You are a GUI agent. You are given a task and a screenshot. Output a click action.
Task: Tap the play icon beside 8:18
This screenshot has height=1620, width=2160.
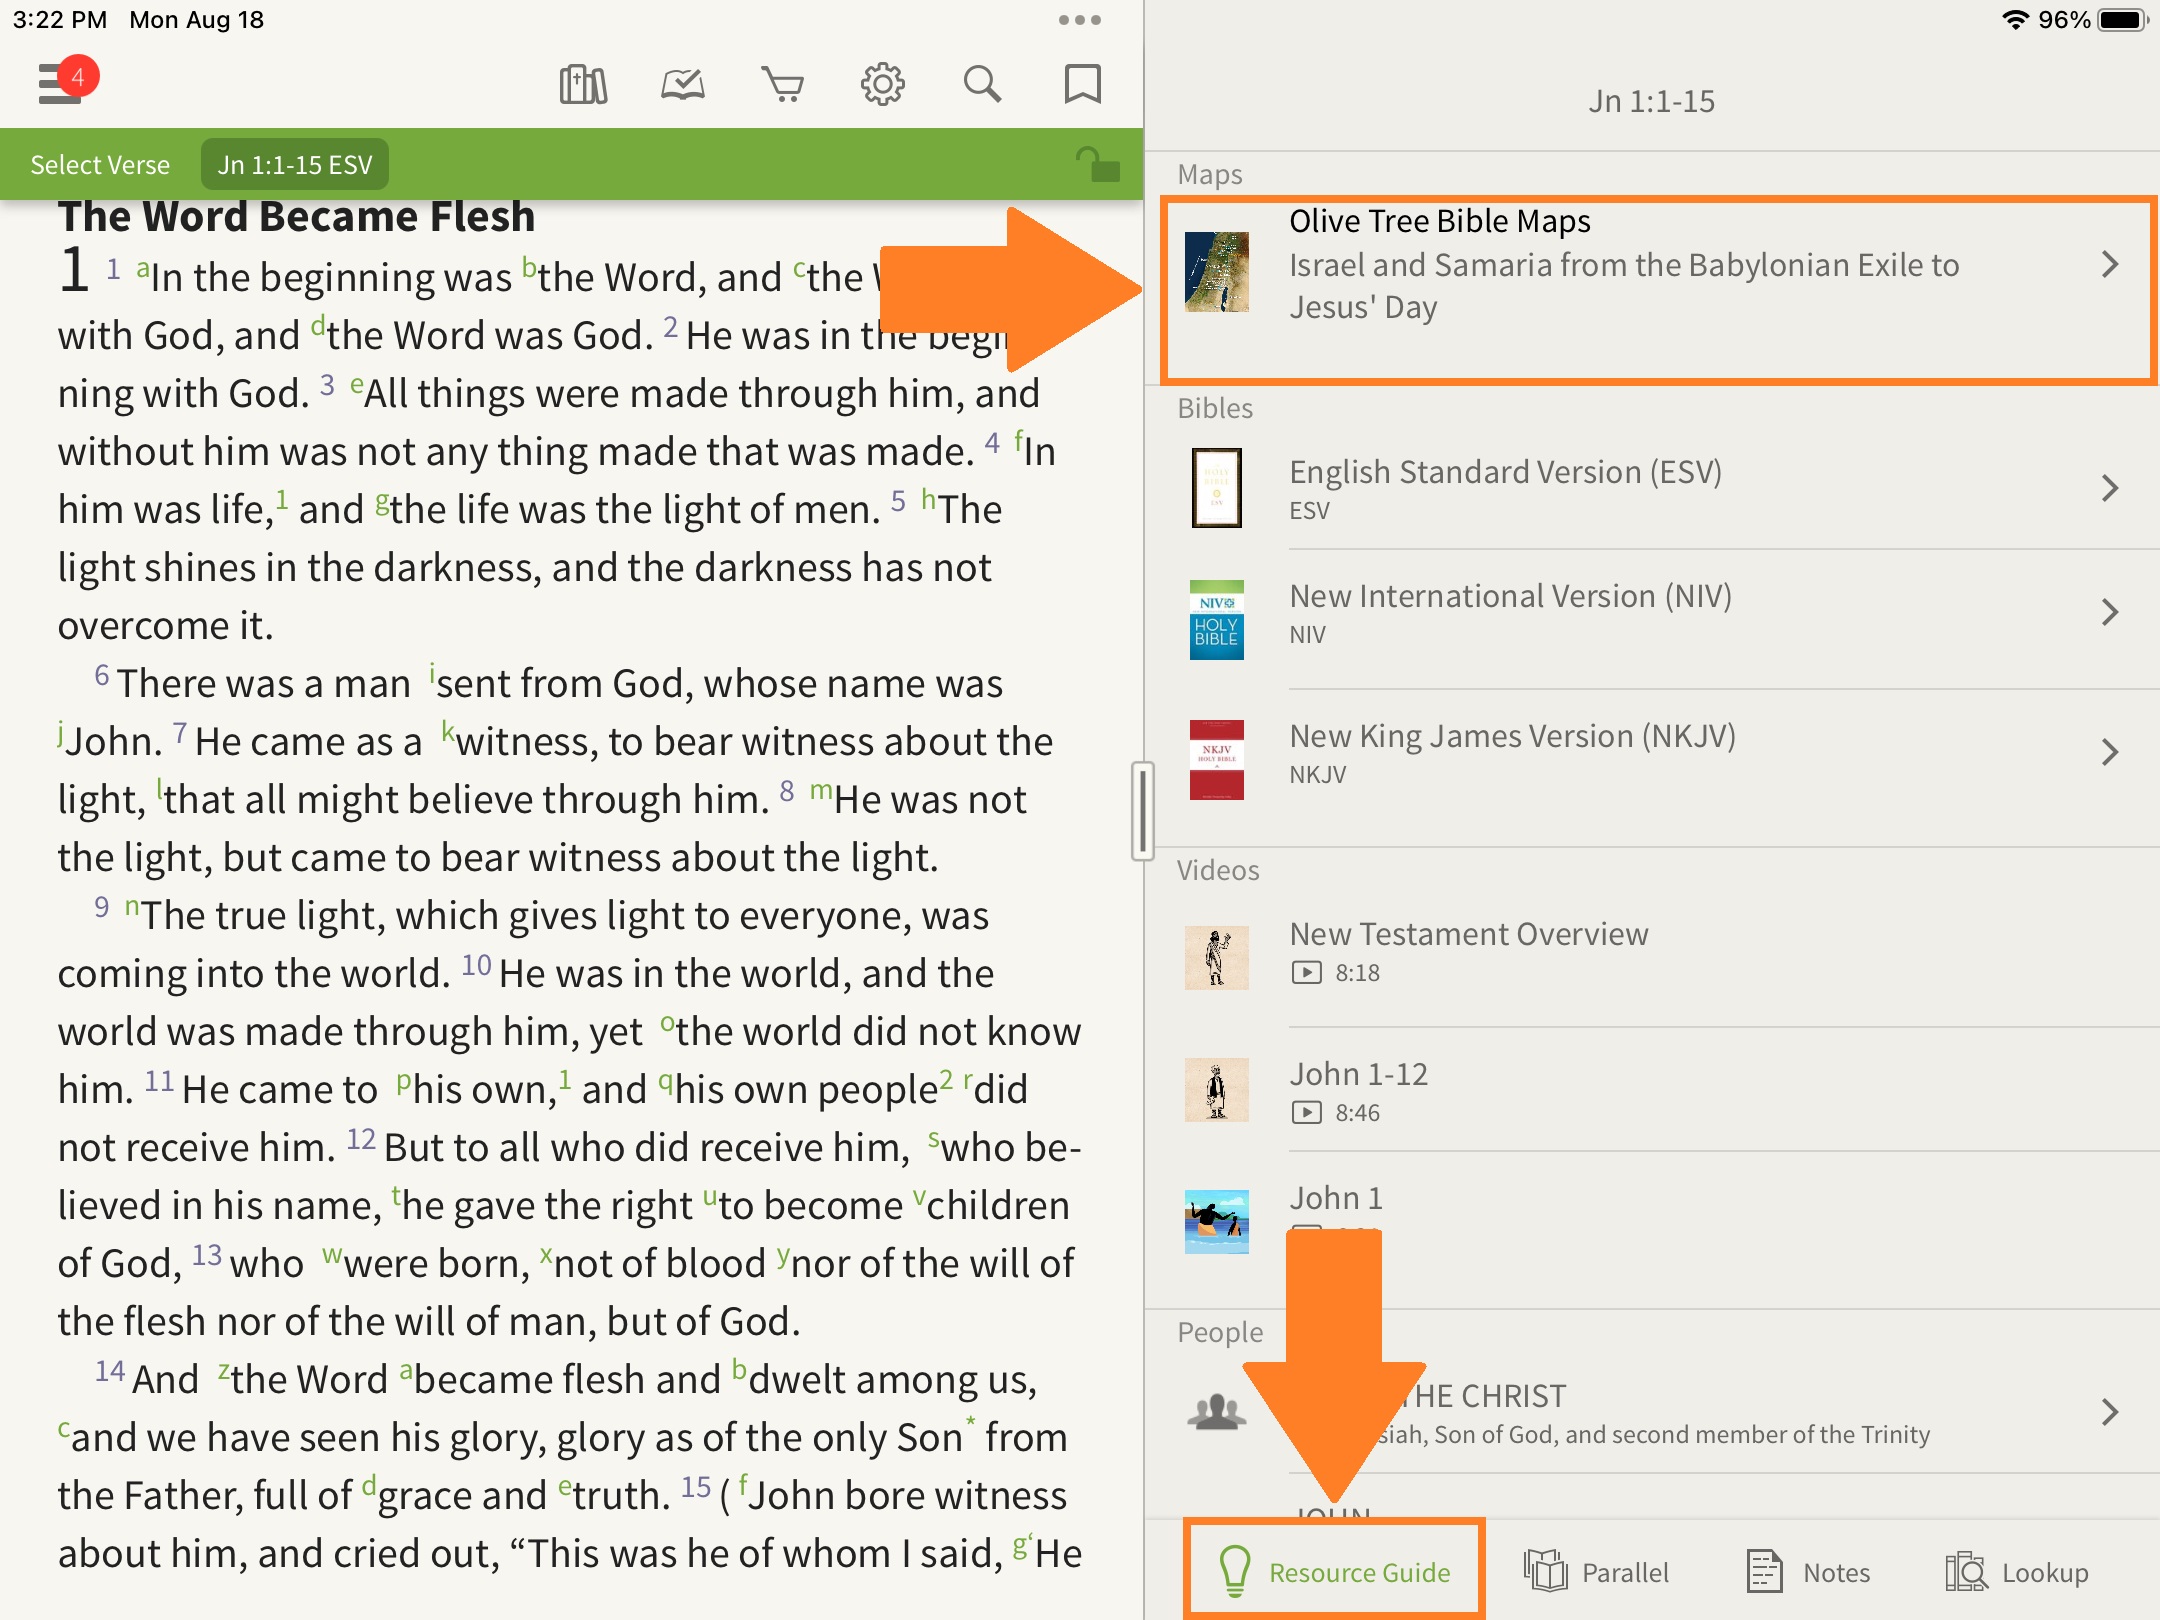point(1306,972)
